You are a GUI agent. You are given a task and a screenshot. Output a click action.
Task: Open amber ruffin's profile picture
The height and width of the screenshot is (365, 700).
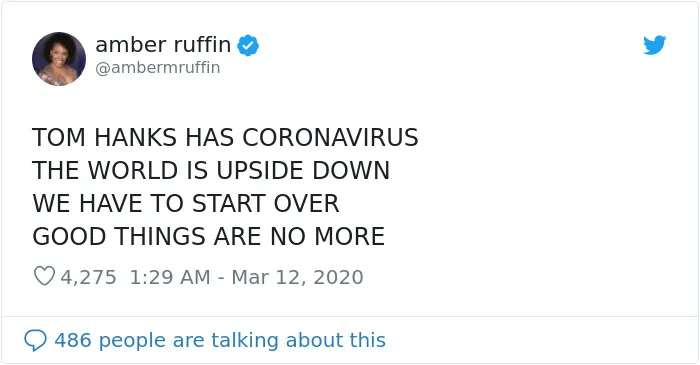coord(59,58)
